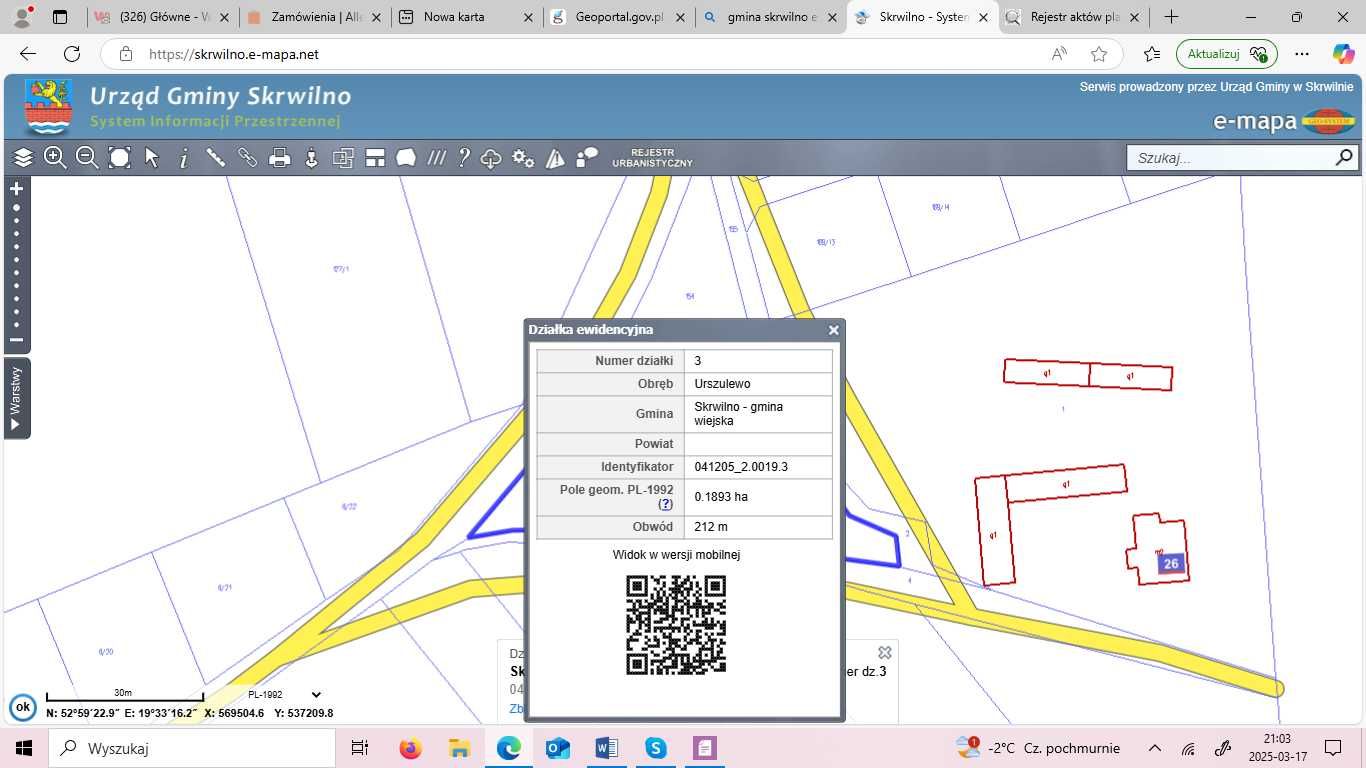1366x768 pixels.
Task: Go back with the browser back arrow
Action: pyautogui.click(x=28, y=54)
